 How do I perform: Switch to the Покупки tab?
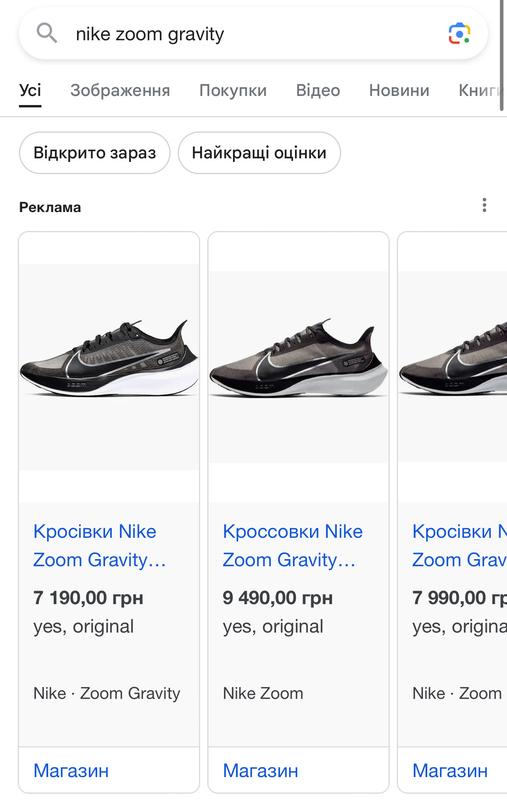pyautogui.click(x=233, y=90)
